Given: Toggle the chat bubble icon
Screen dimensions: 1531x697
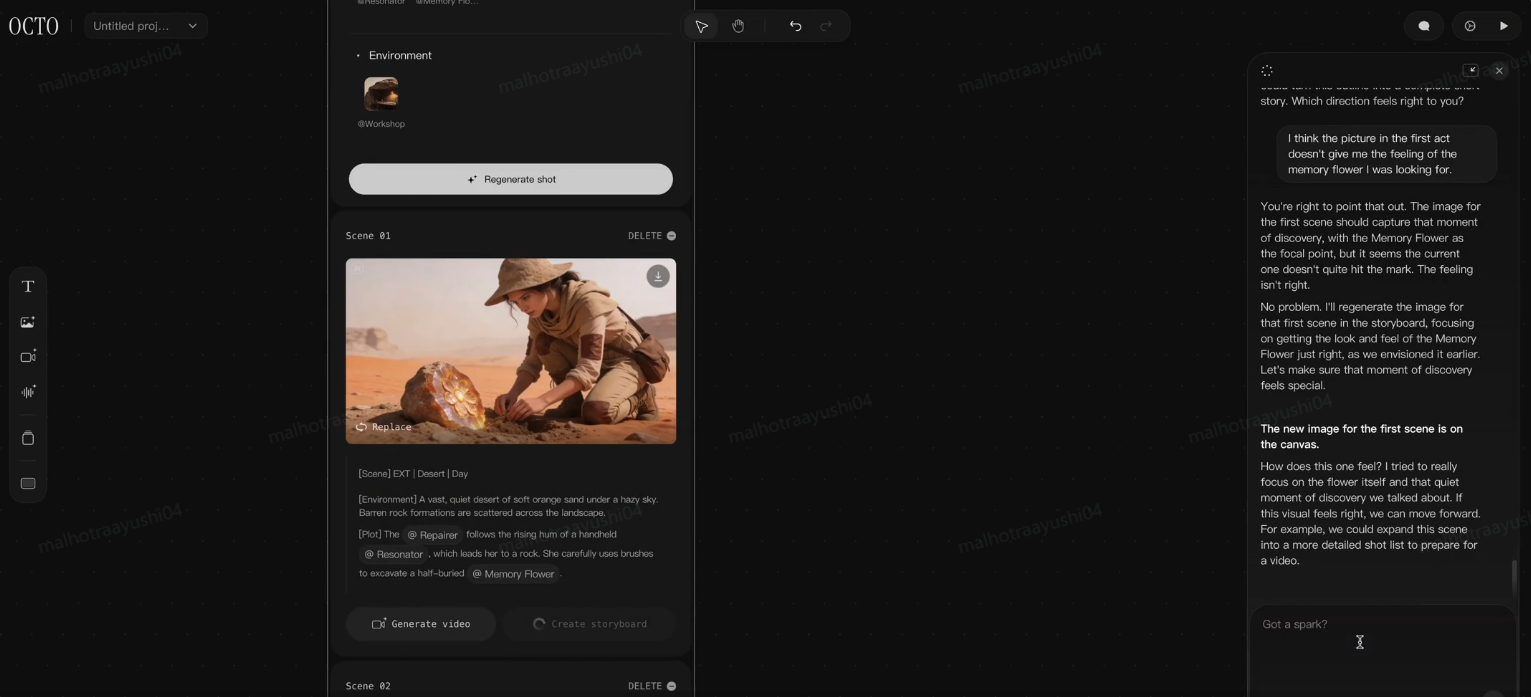Looking at the screenshot, I should [1424, 26].
